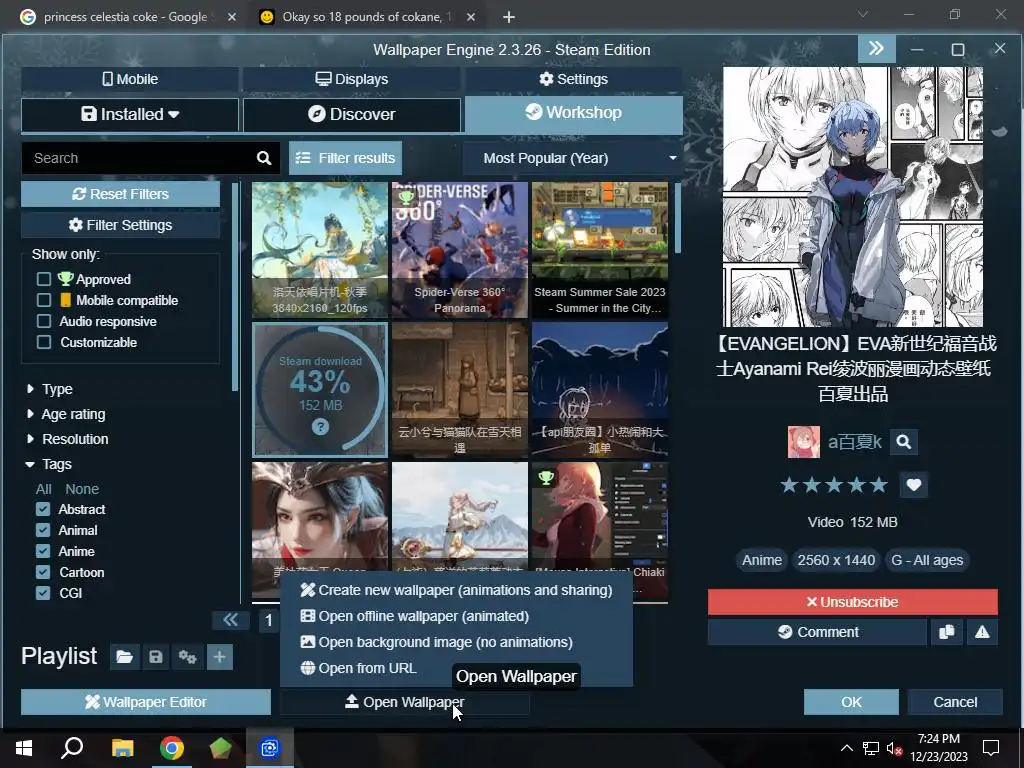Confirm with the OK button

851,702
